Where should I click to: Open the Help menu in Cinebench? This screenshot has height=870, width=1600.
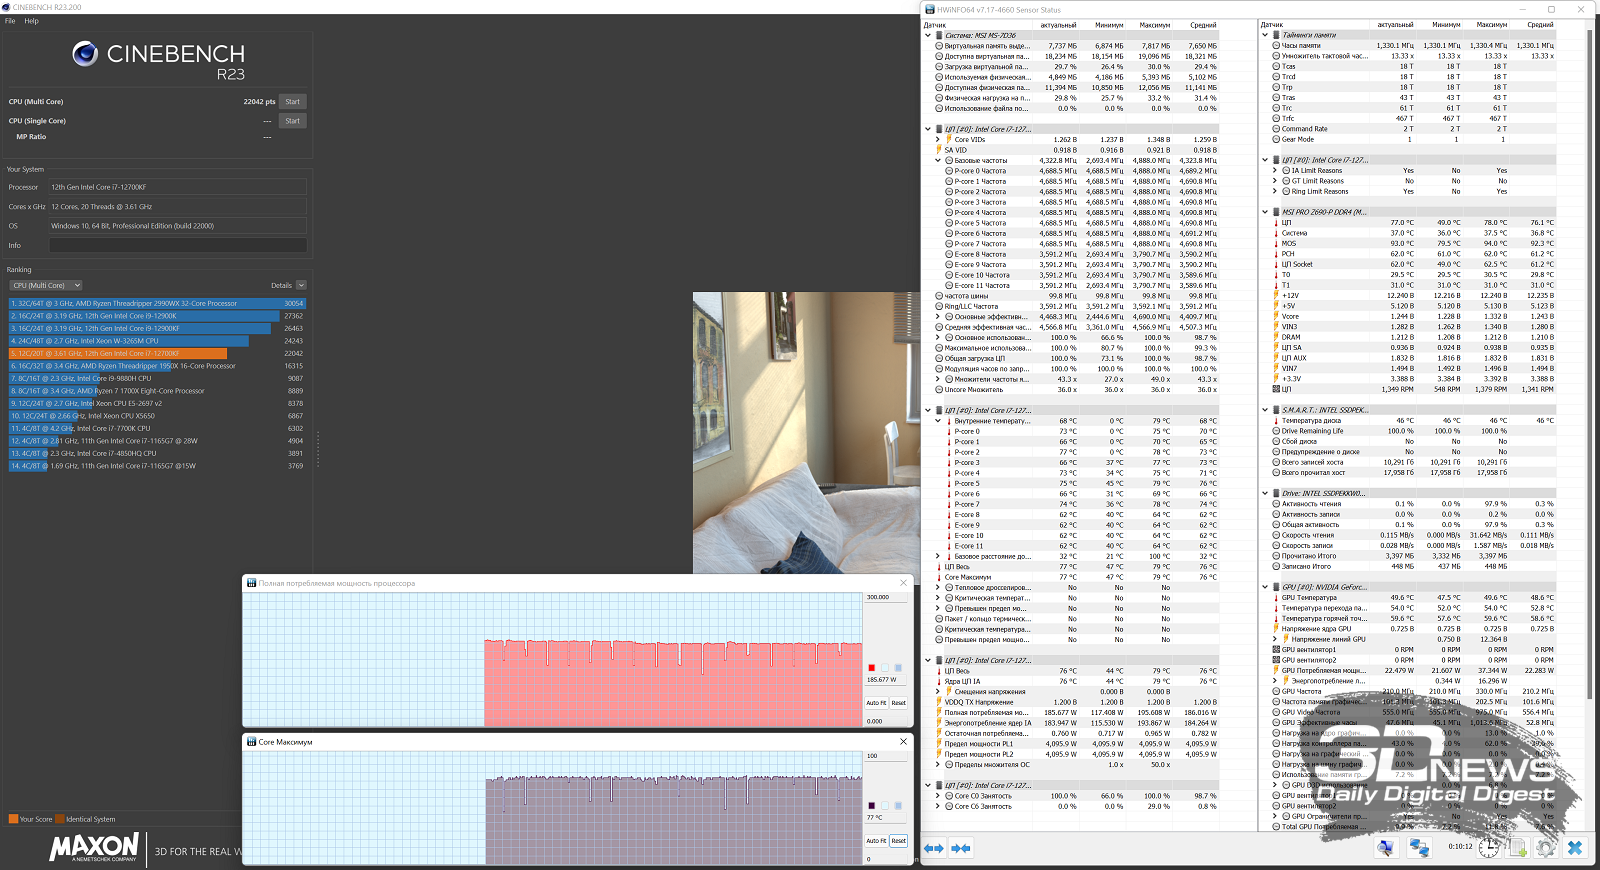(x=31, y=21)
